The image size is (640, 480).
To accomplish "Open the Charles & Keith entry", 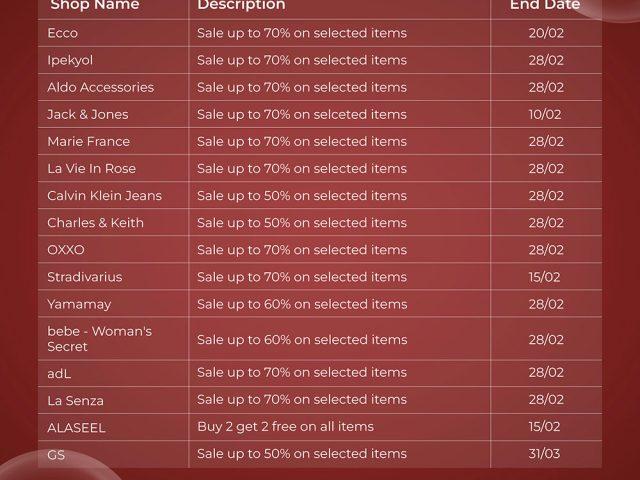I will (95, 222).
